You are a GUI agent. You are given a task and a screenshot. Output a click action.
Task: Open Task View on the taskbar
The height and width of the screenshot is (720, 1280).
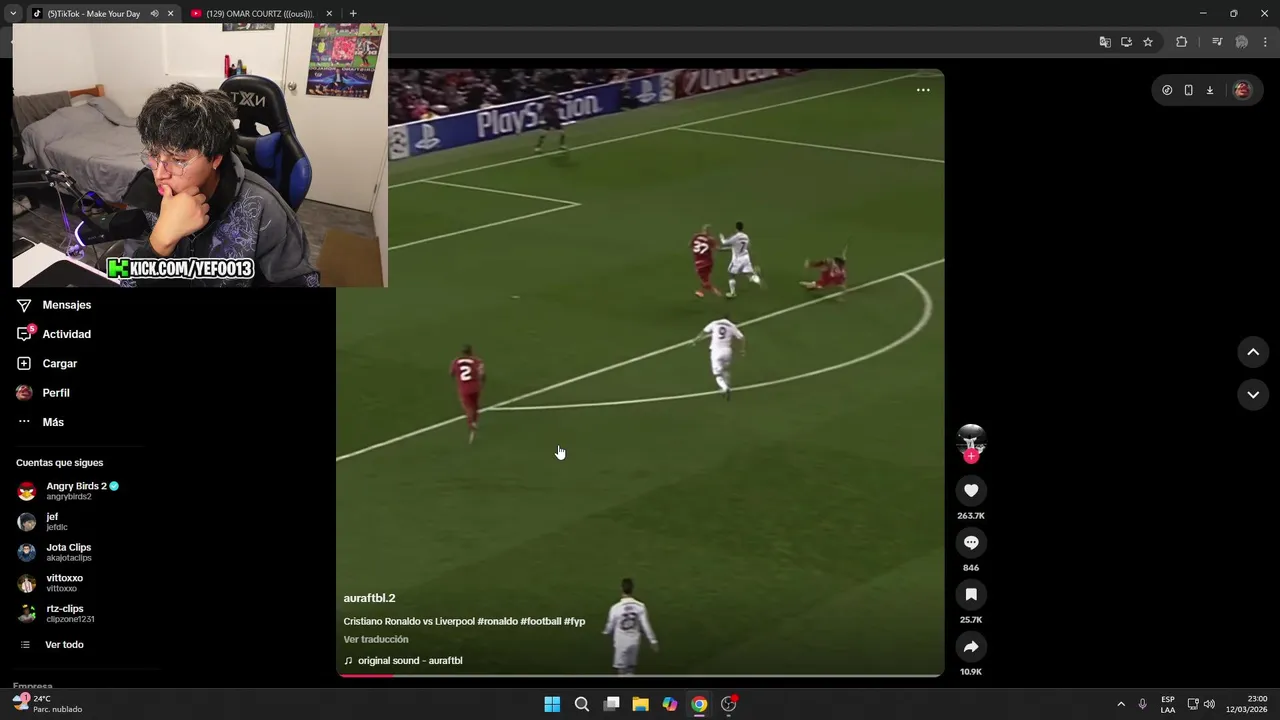coord(611,704)
